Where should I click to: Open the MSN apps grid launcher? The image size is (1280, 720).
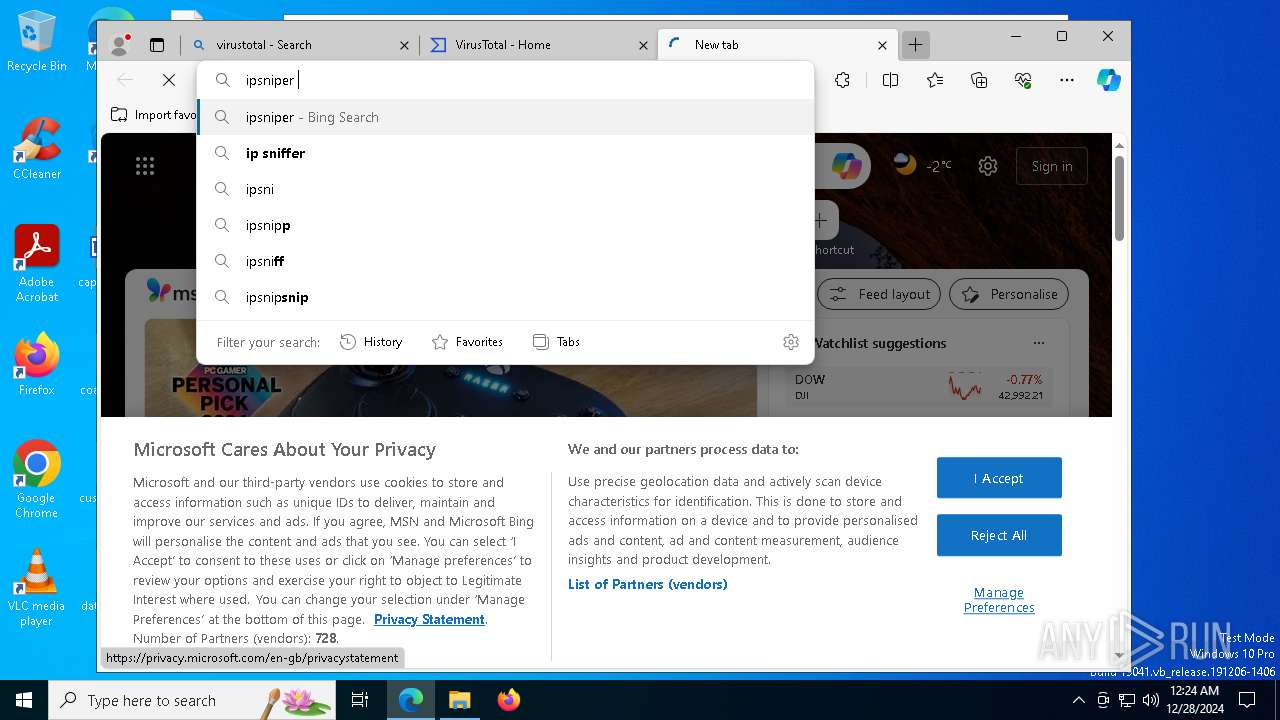tap(145, 166)
